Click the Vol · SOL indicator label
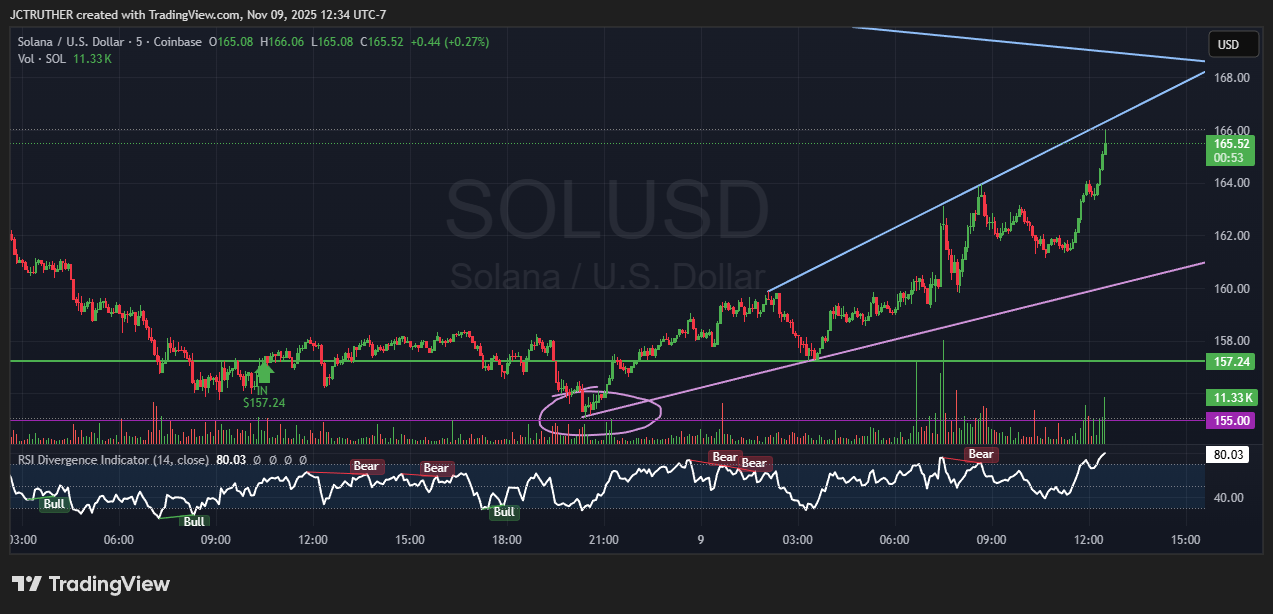 (42, 59)
